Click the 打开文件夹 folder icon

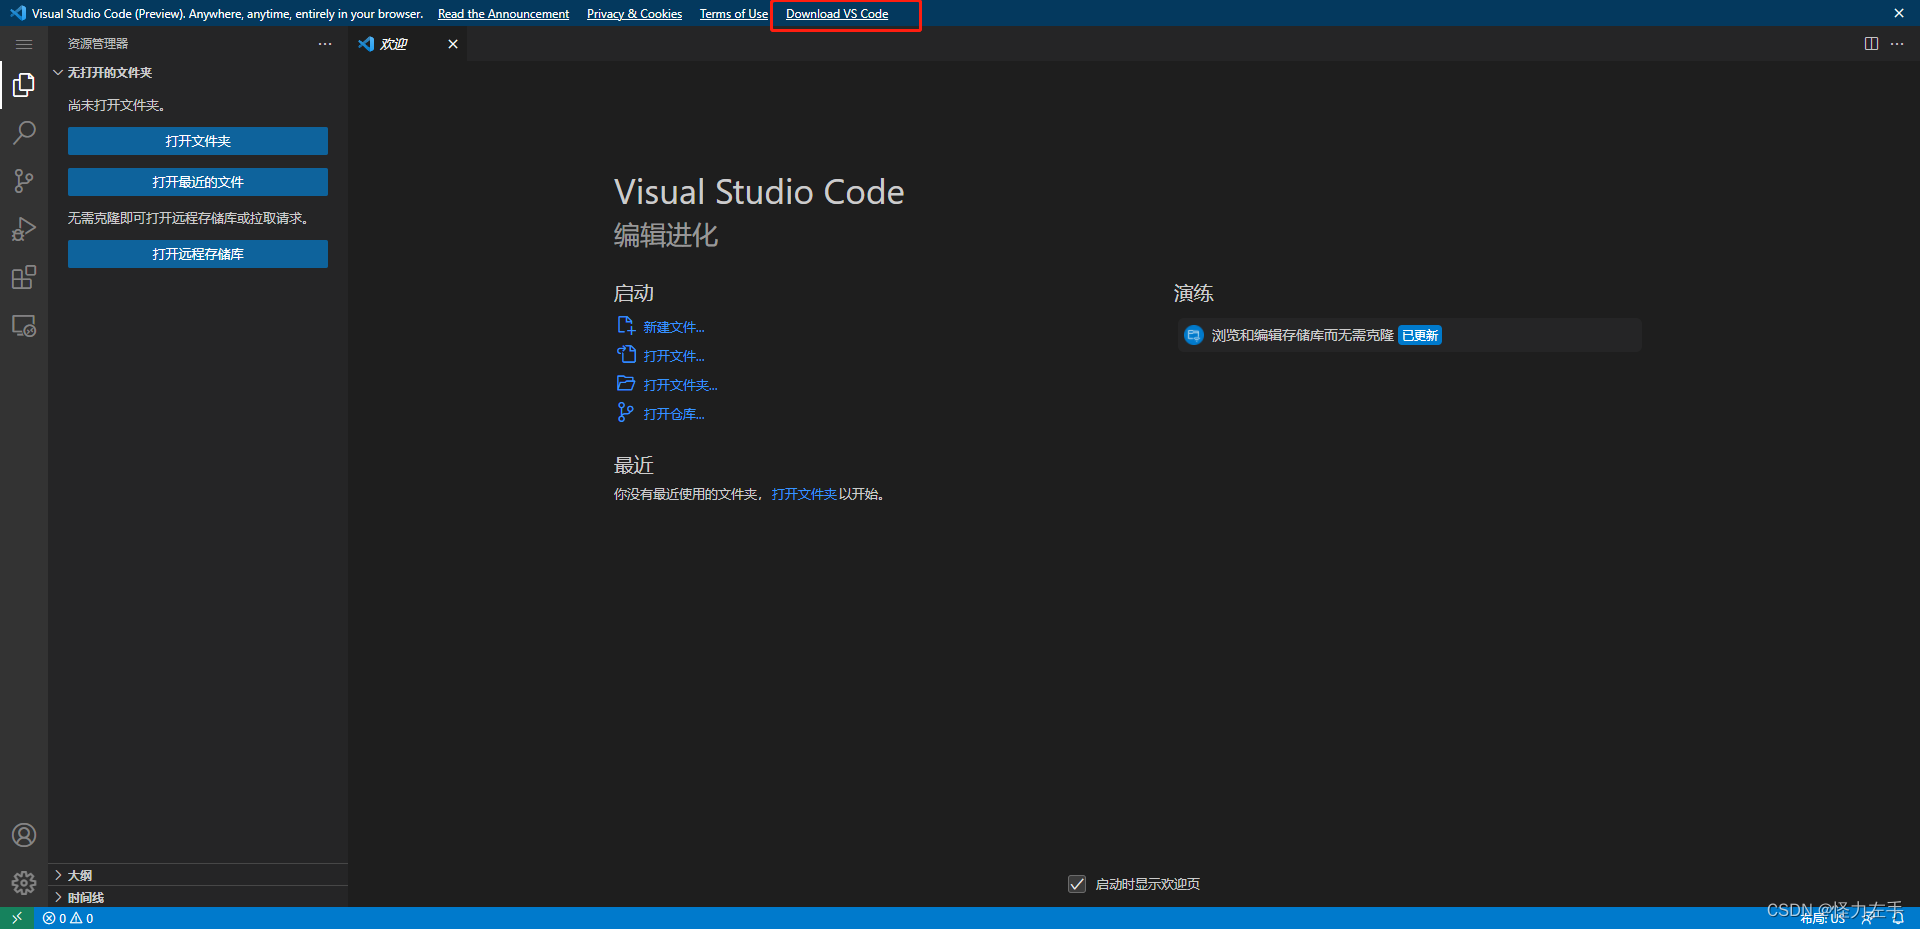coord(626,384)
